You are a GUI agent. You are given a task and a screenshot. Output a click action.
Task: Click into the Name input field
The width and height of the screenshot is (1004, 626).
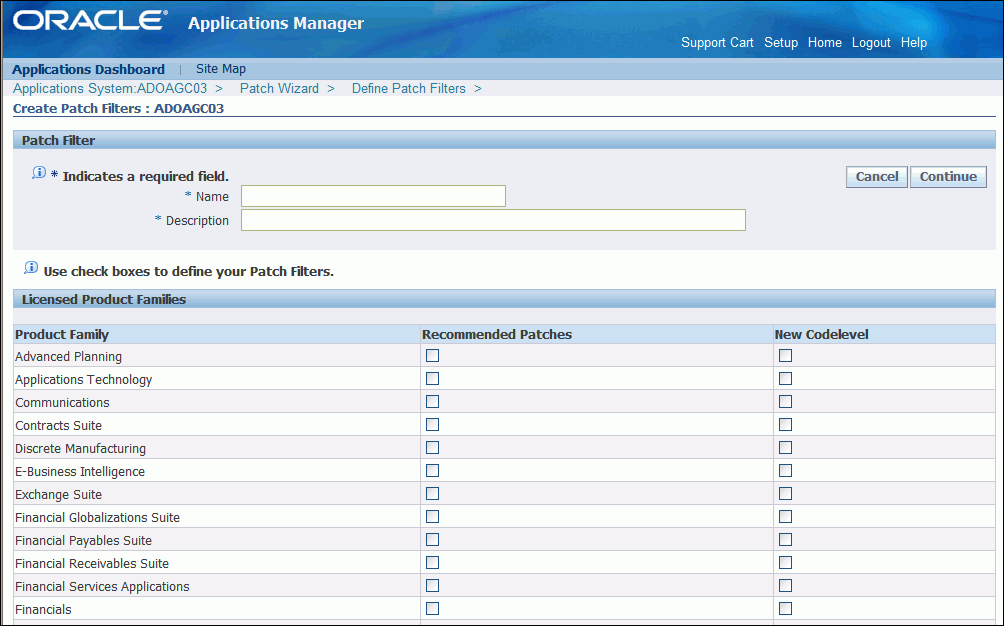click(373, 197)
